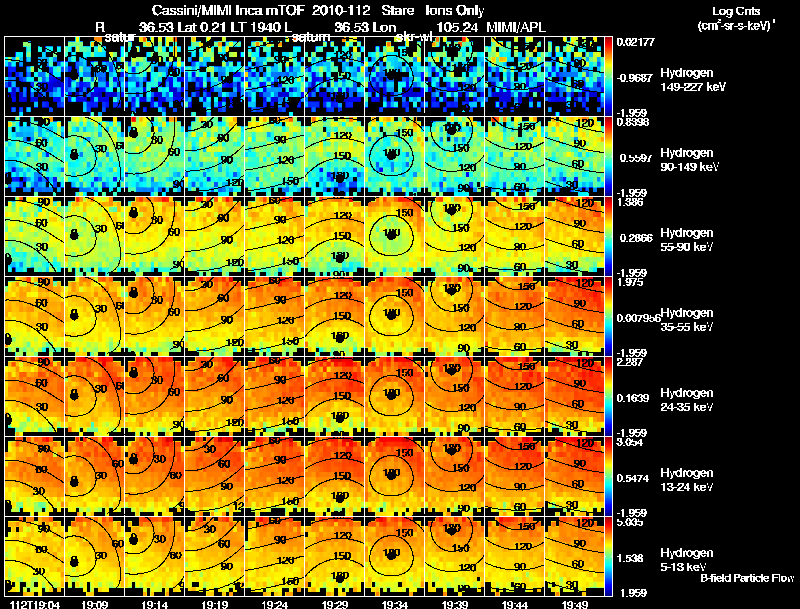Open the 19:09 panel in 24-35 keV row
Screen dimensions: 800x609
point(94,396)
